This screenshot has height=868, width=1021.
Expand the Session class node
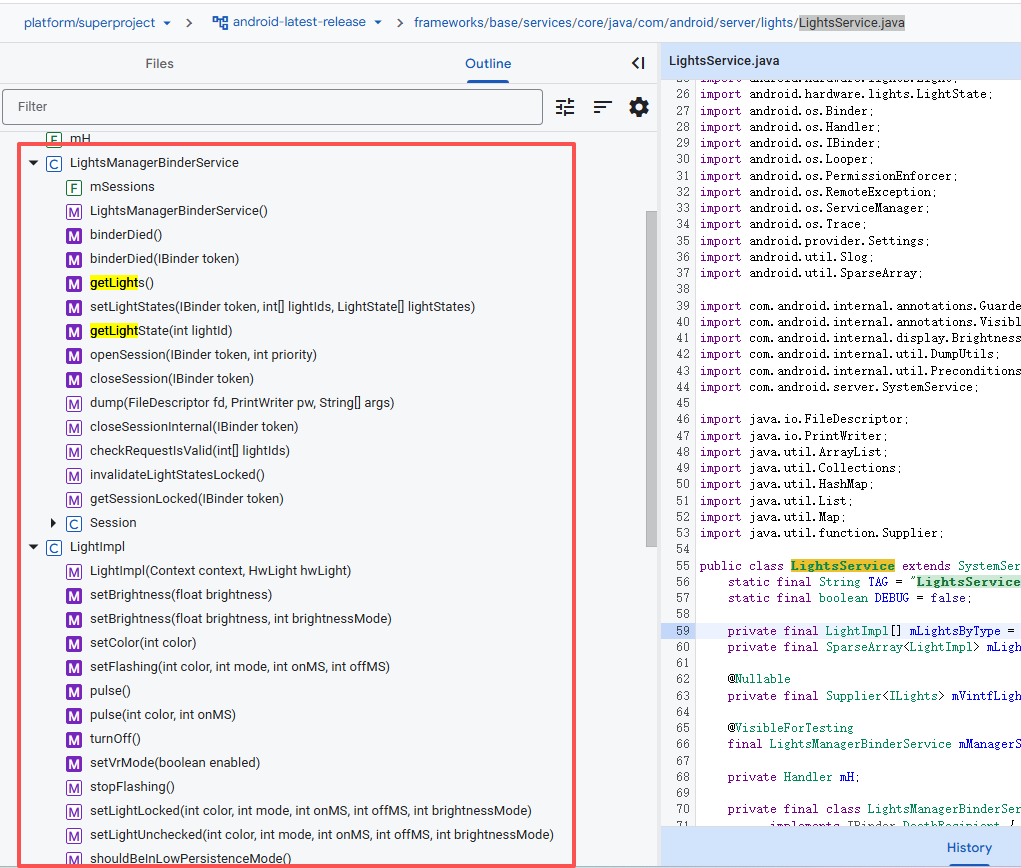(x=53, y=523)
